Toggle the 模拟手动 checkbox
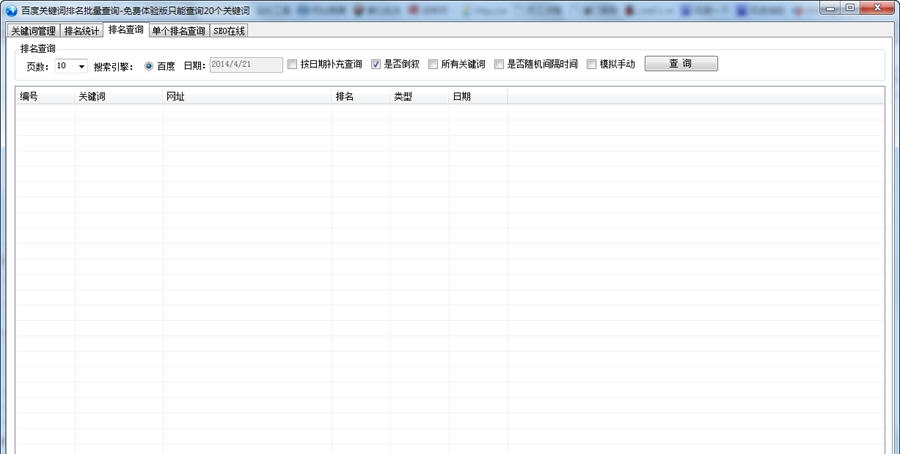This screenshot has height=454, width=900. click(592, 64)
